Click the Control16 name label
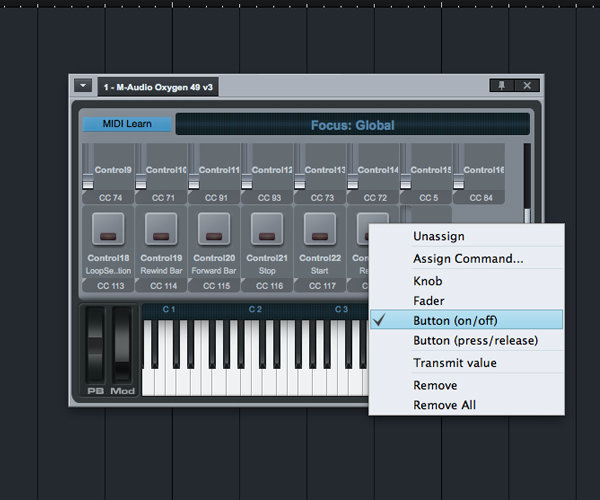The width and height of the screenshot is (600, 500). point(484,170)
